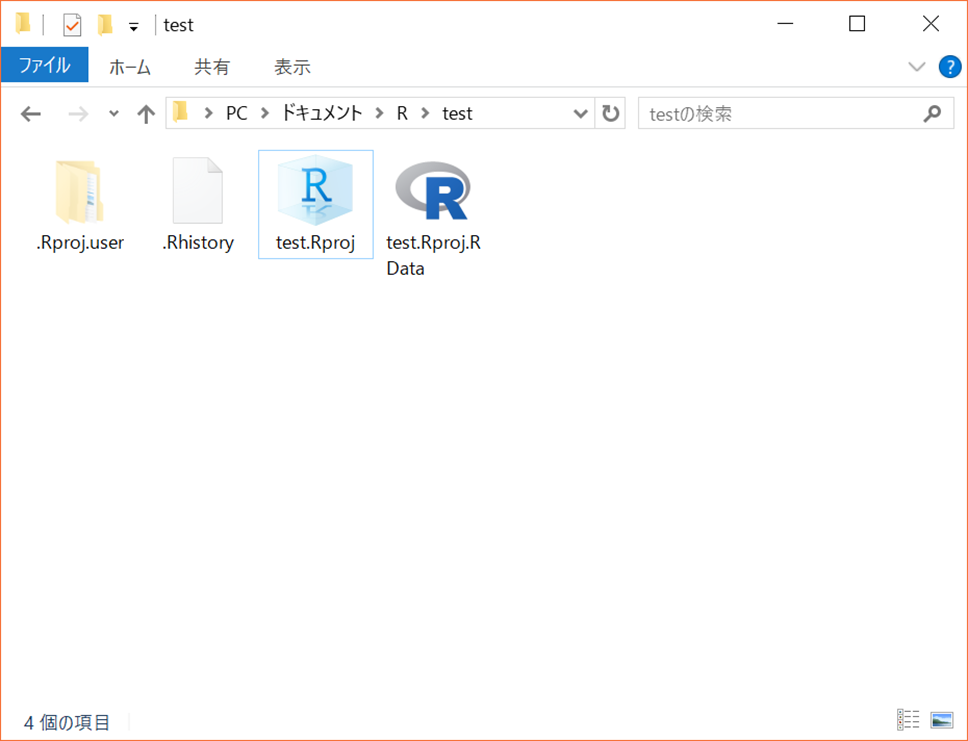The width and height of the screenshot is (968, 741).
Task: Expand the ribbon using the chevron
Action: click(x=916, y=67)
